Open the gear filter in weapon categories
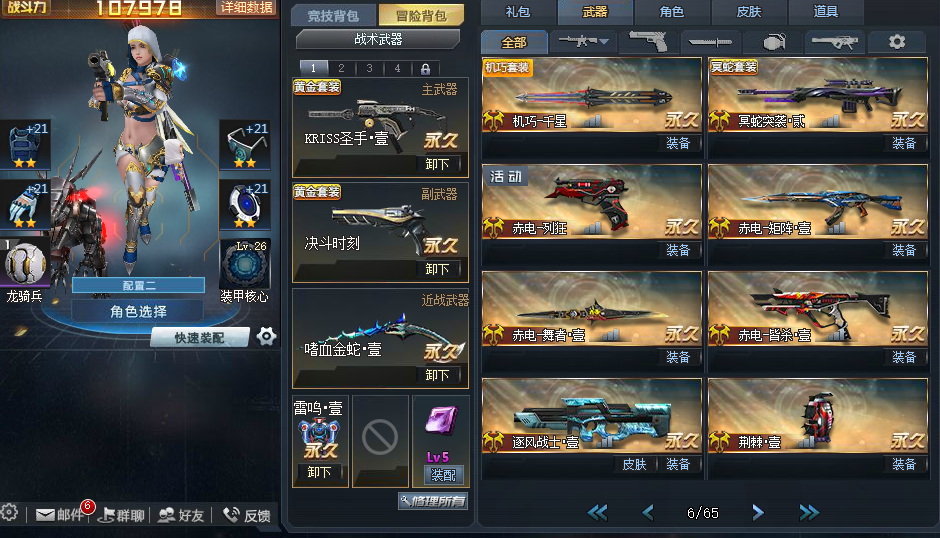940x538 pixels. 897,42
